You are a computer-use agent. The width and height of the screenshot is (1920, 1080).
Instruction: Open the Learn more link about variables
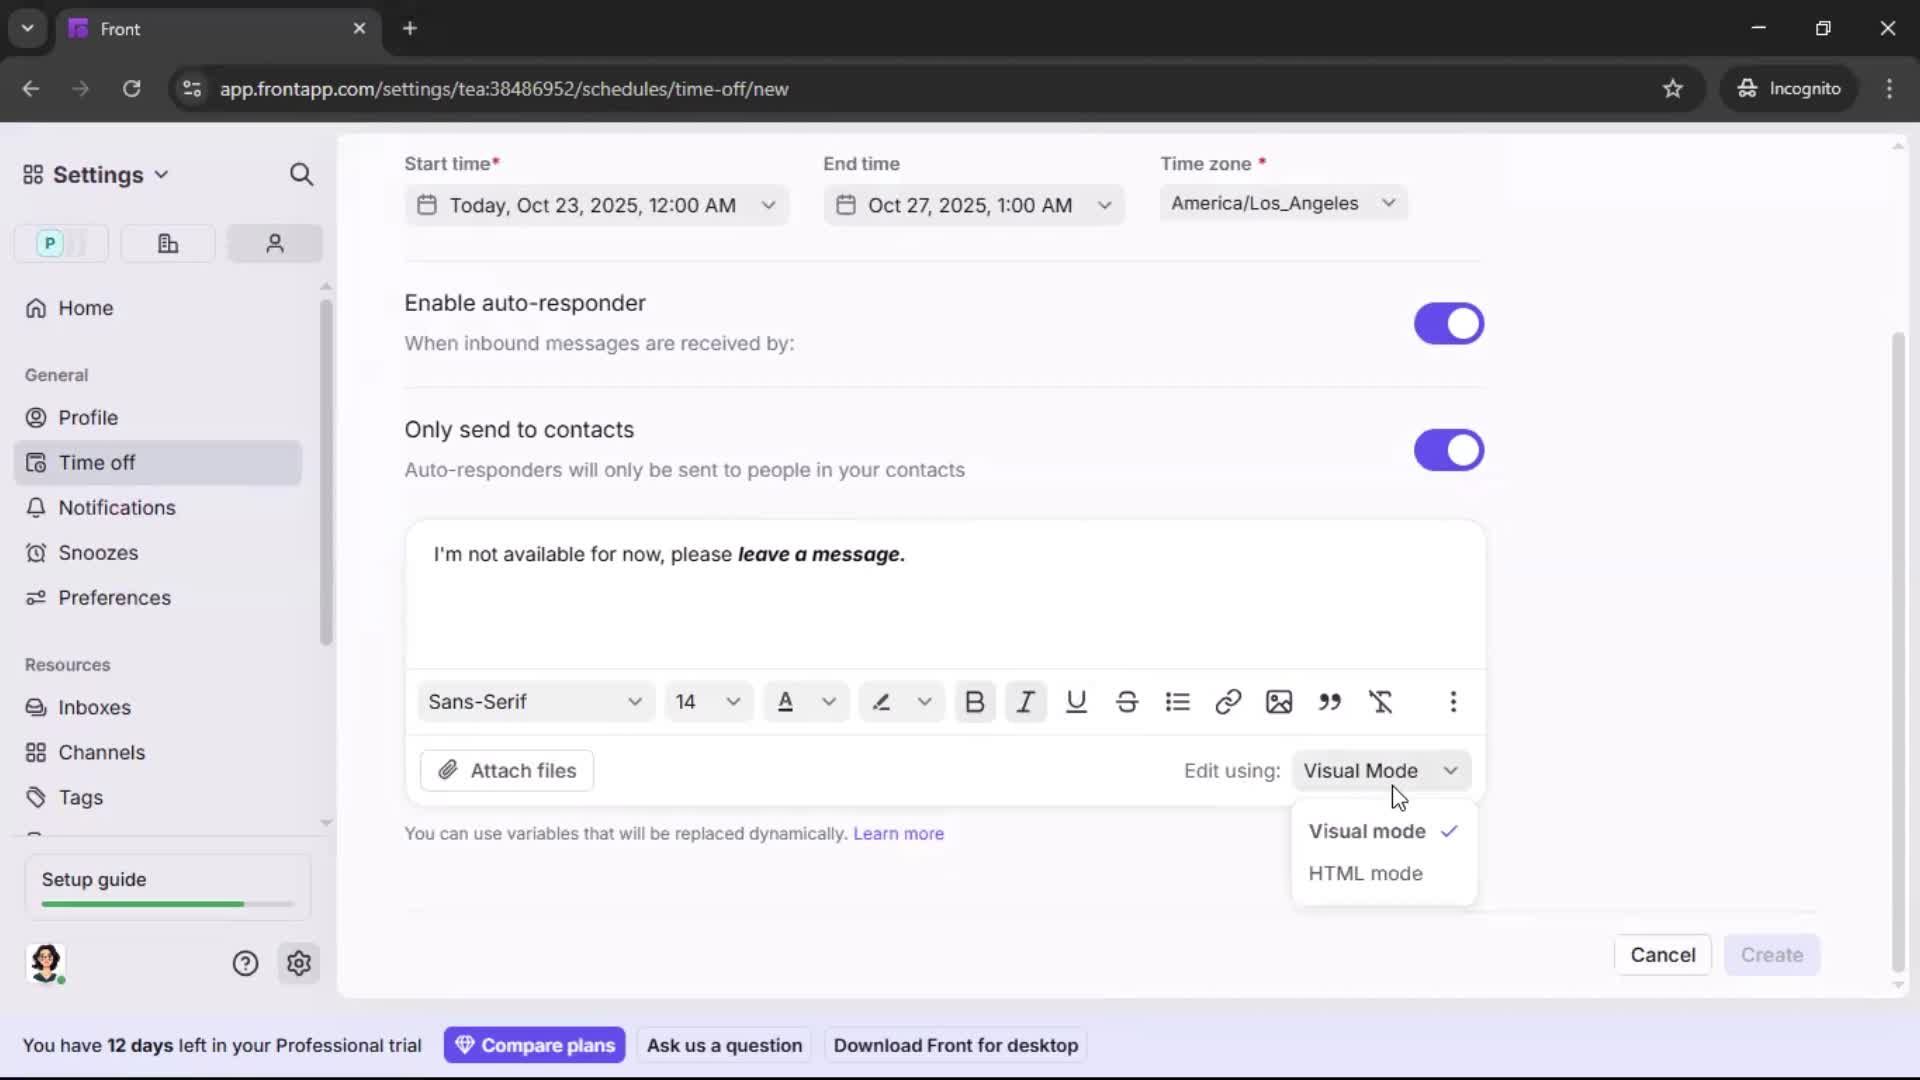898,833
